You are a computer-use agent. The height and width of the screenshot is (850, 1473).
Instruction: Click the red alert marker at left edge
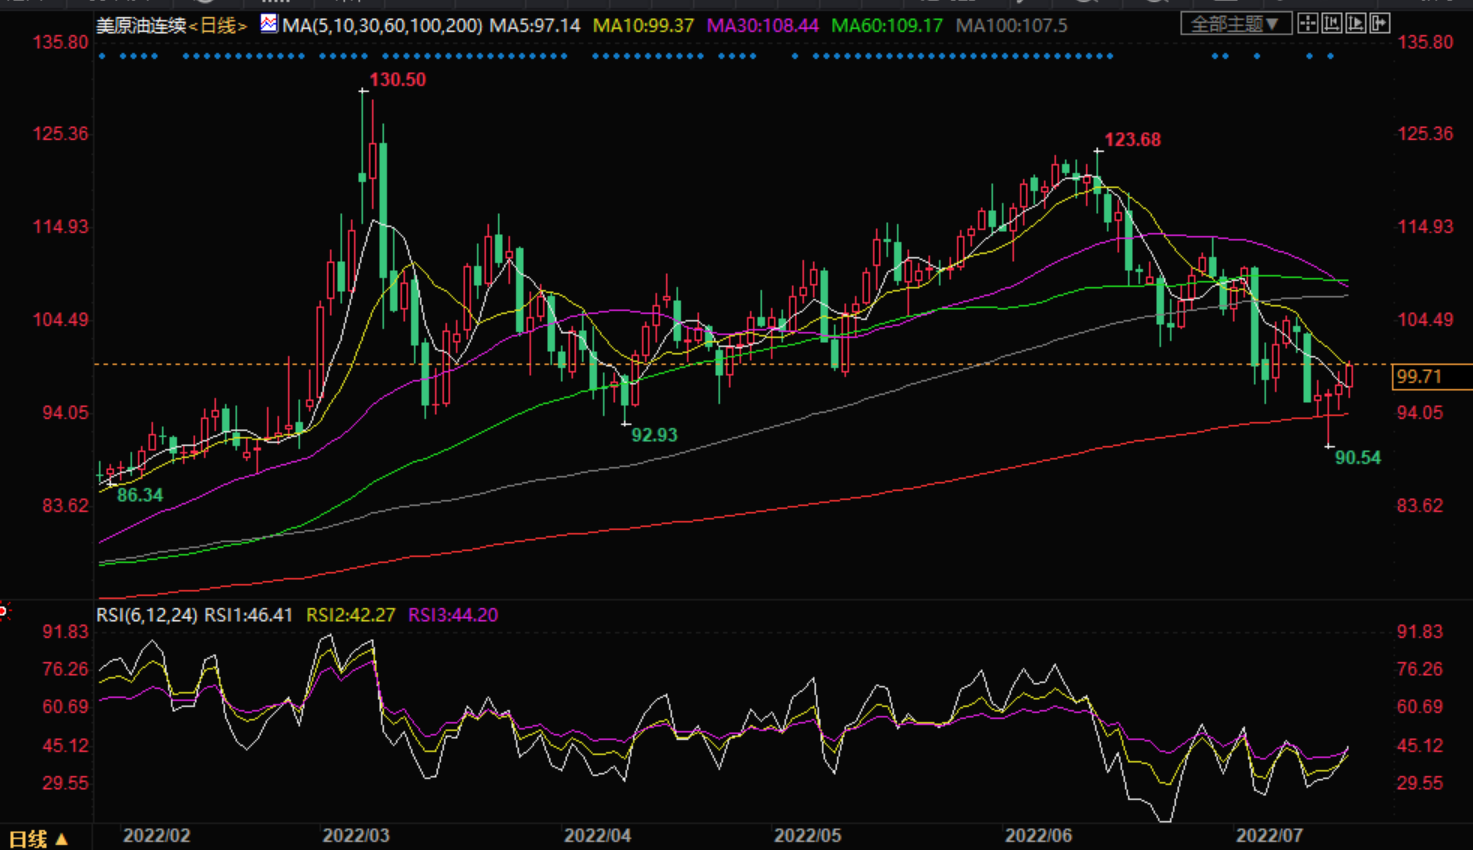pos(3,610)
